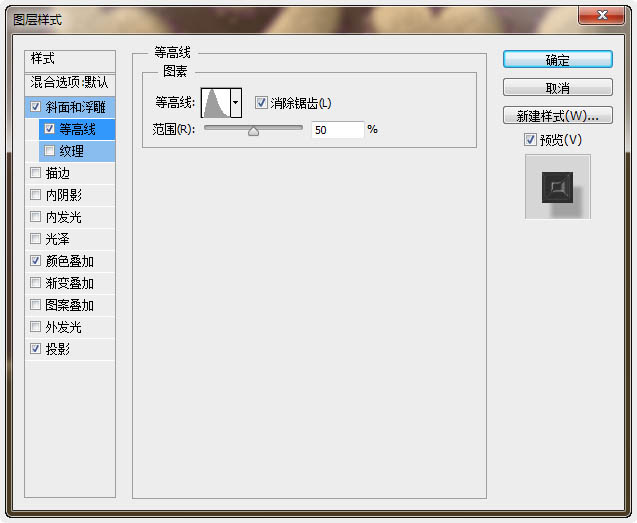Enable the 描边 checkbox

point(35,173)
